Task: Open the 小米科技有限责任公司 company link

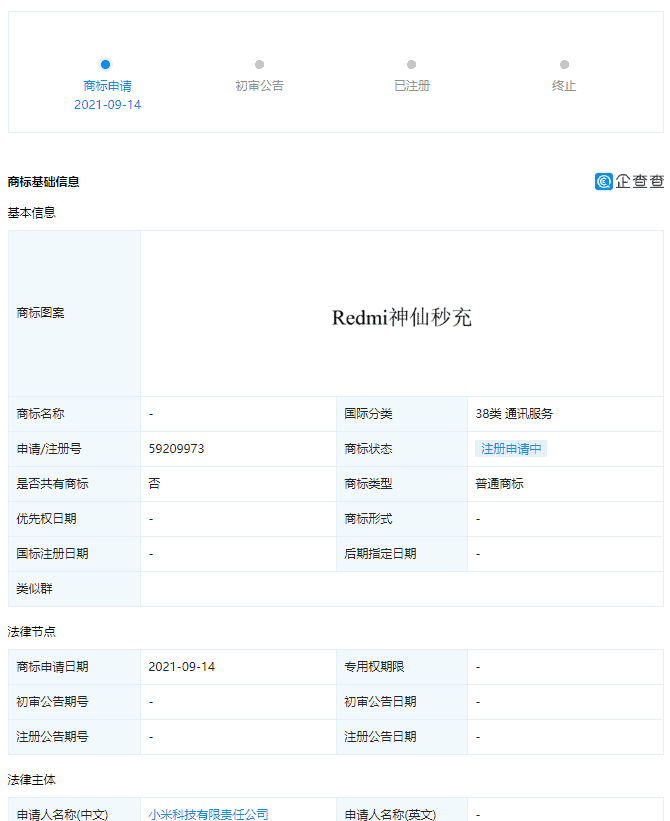Action: (x=208, y=814)
